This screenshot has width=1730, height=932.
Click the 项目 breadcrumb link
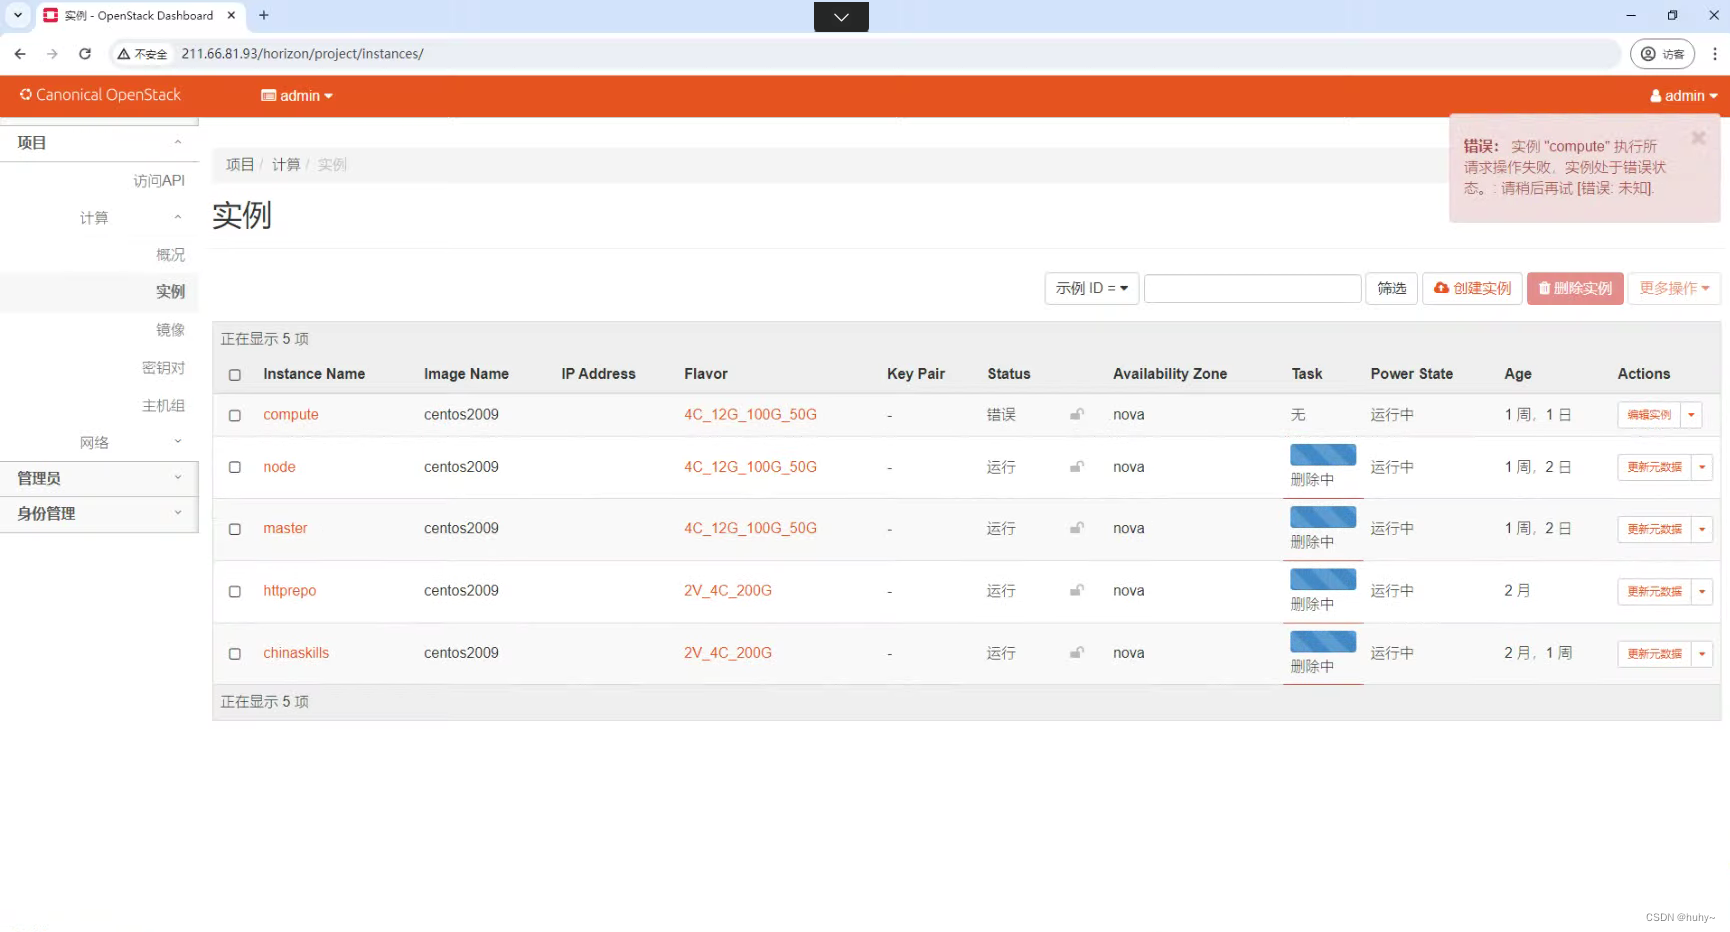[x=240, y=164]
